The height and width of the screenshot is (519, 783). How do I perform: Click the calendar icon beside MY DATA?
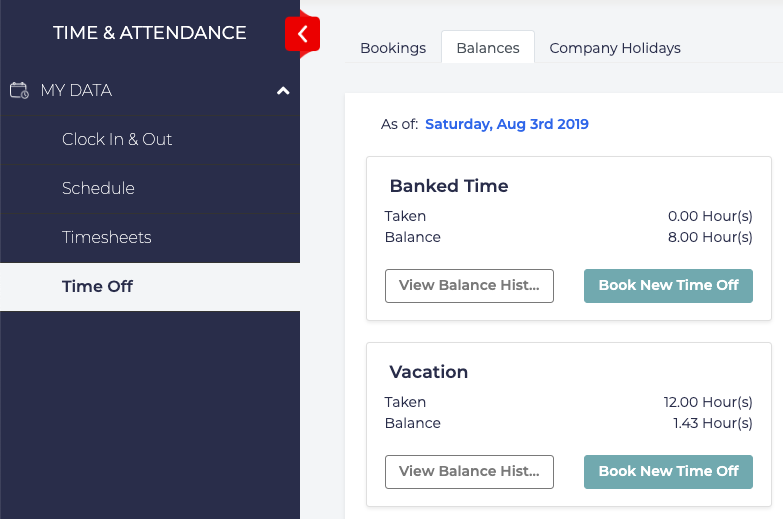tap(19, 90)
